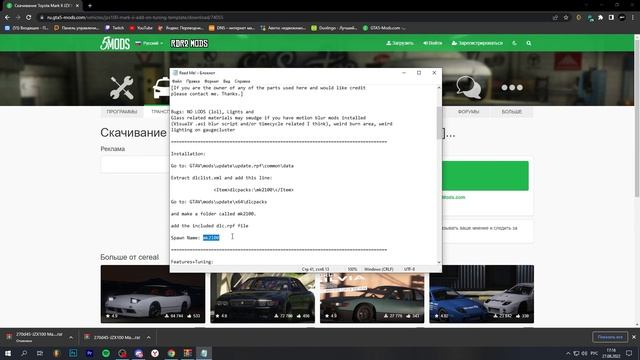Click the Показать все downloads button

(x=610, y=337)
